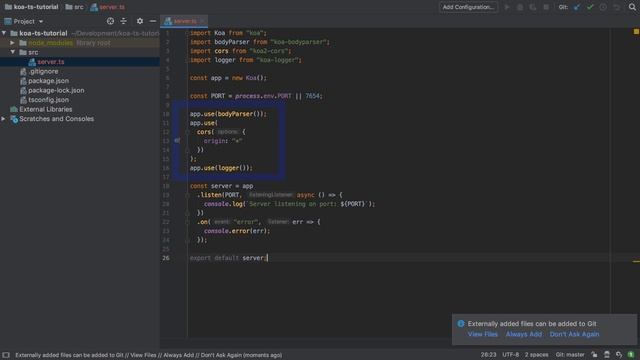Expand Scratches and Consoles node
The height and width of the screenshot is (360, 640).
click(4, 119)
